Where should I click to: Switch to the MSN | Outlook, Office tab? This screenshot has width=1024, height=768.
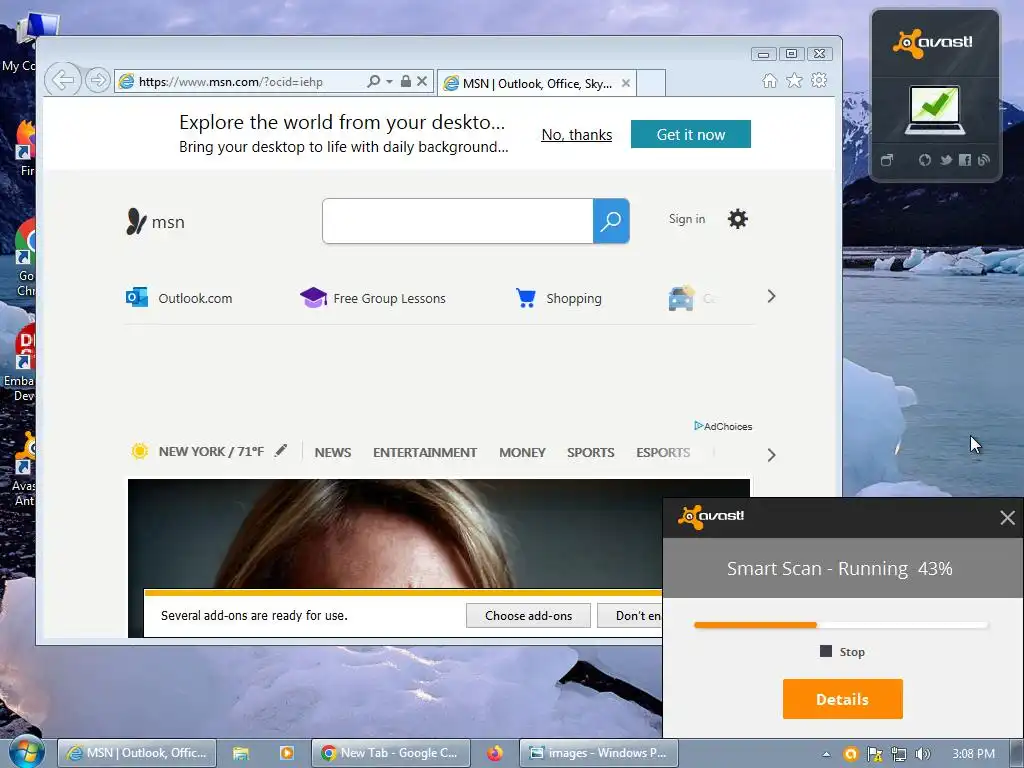click(536, 83)
